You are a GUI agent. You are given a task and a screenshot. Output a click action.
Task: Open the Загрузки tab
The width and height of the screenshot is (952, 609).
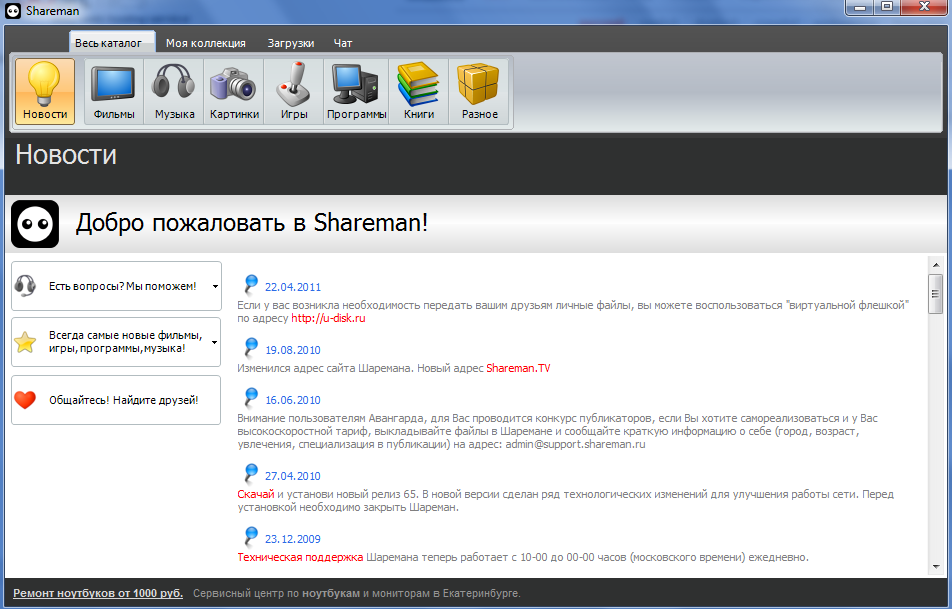(291, 43)
